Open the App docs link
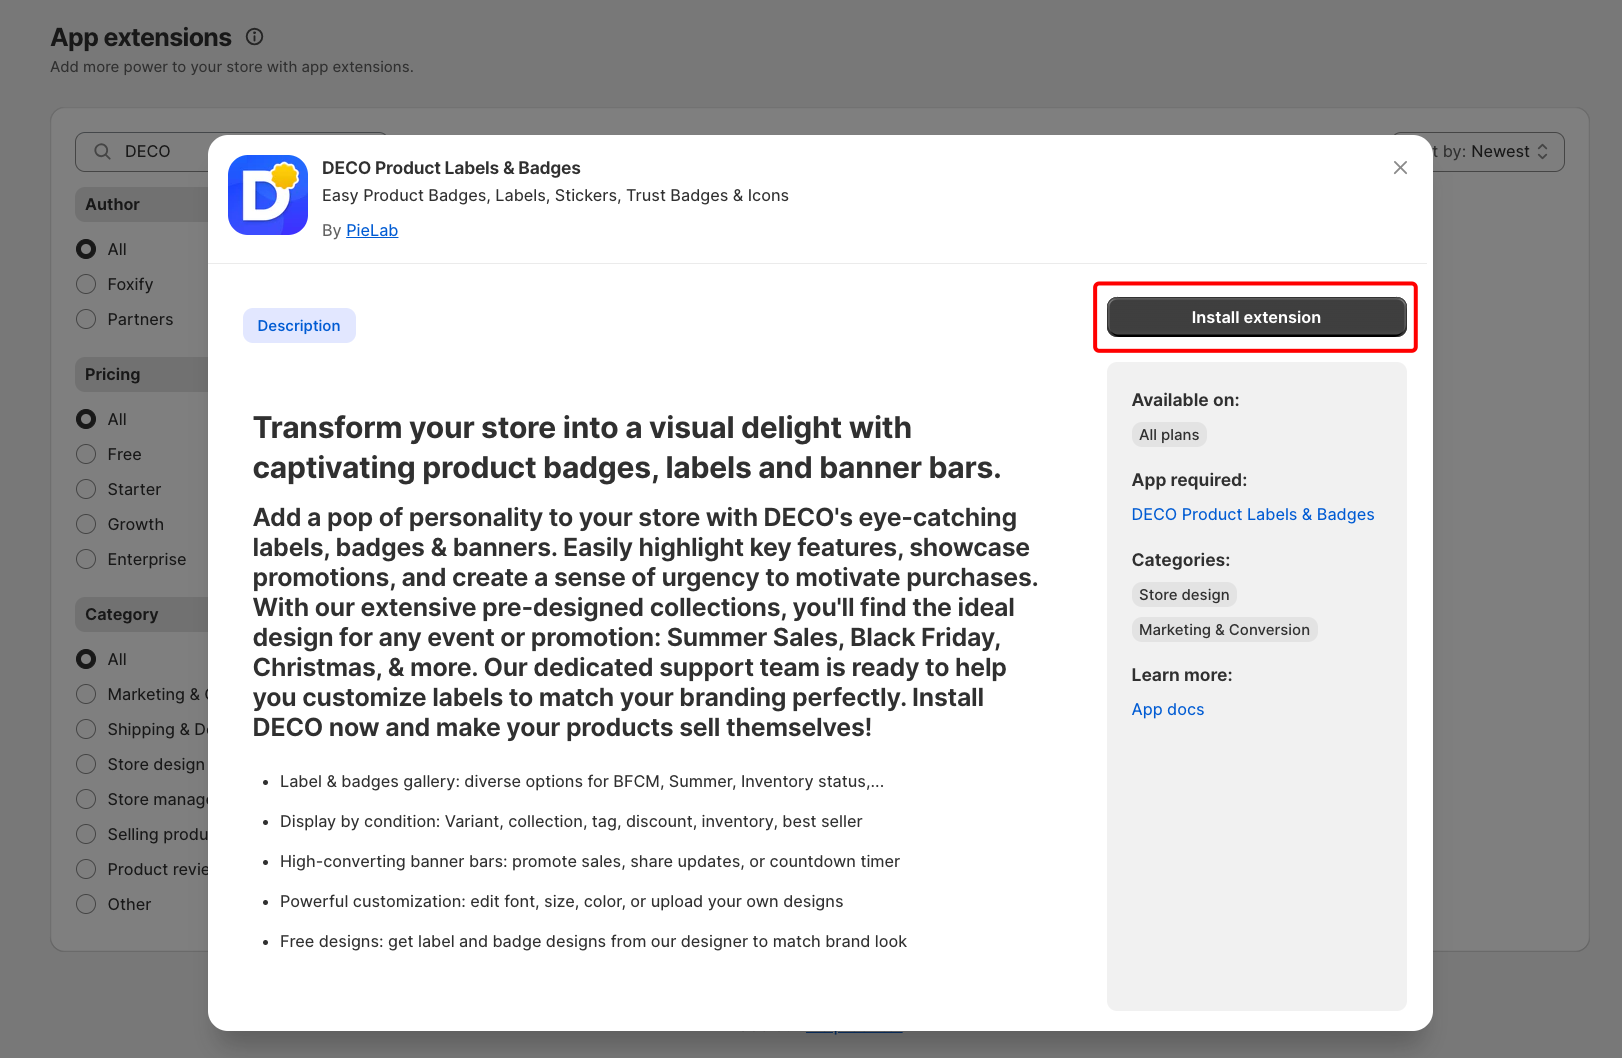This screenshot has height=1058, width=1622. coord(1167,709)
